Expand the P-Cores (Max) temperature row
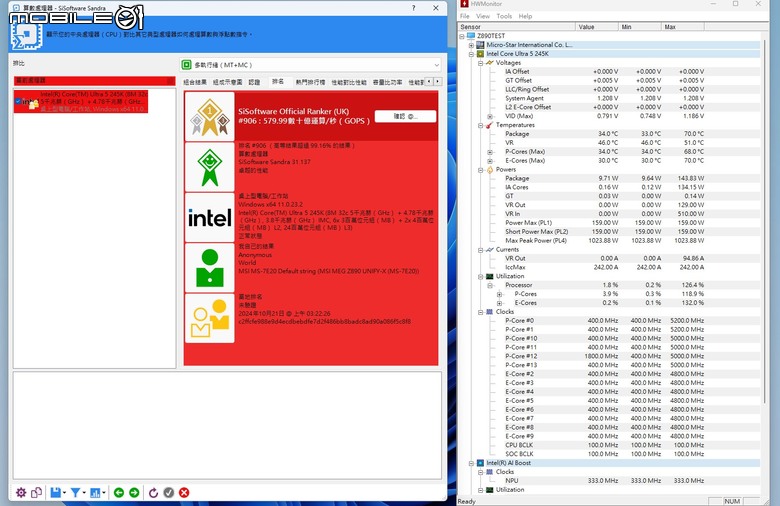Screen dimensions: 780x506 (x=490, y=152)
